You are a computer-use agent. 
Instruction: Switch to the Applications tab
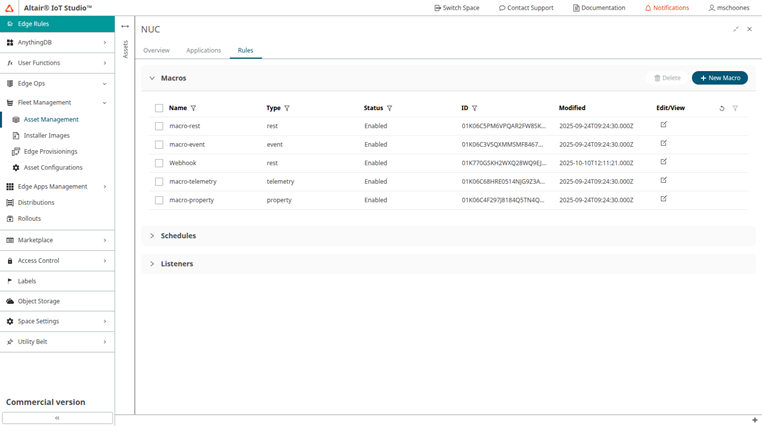(203, 50)
